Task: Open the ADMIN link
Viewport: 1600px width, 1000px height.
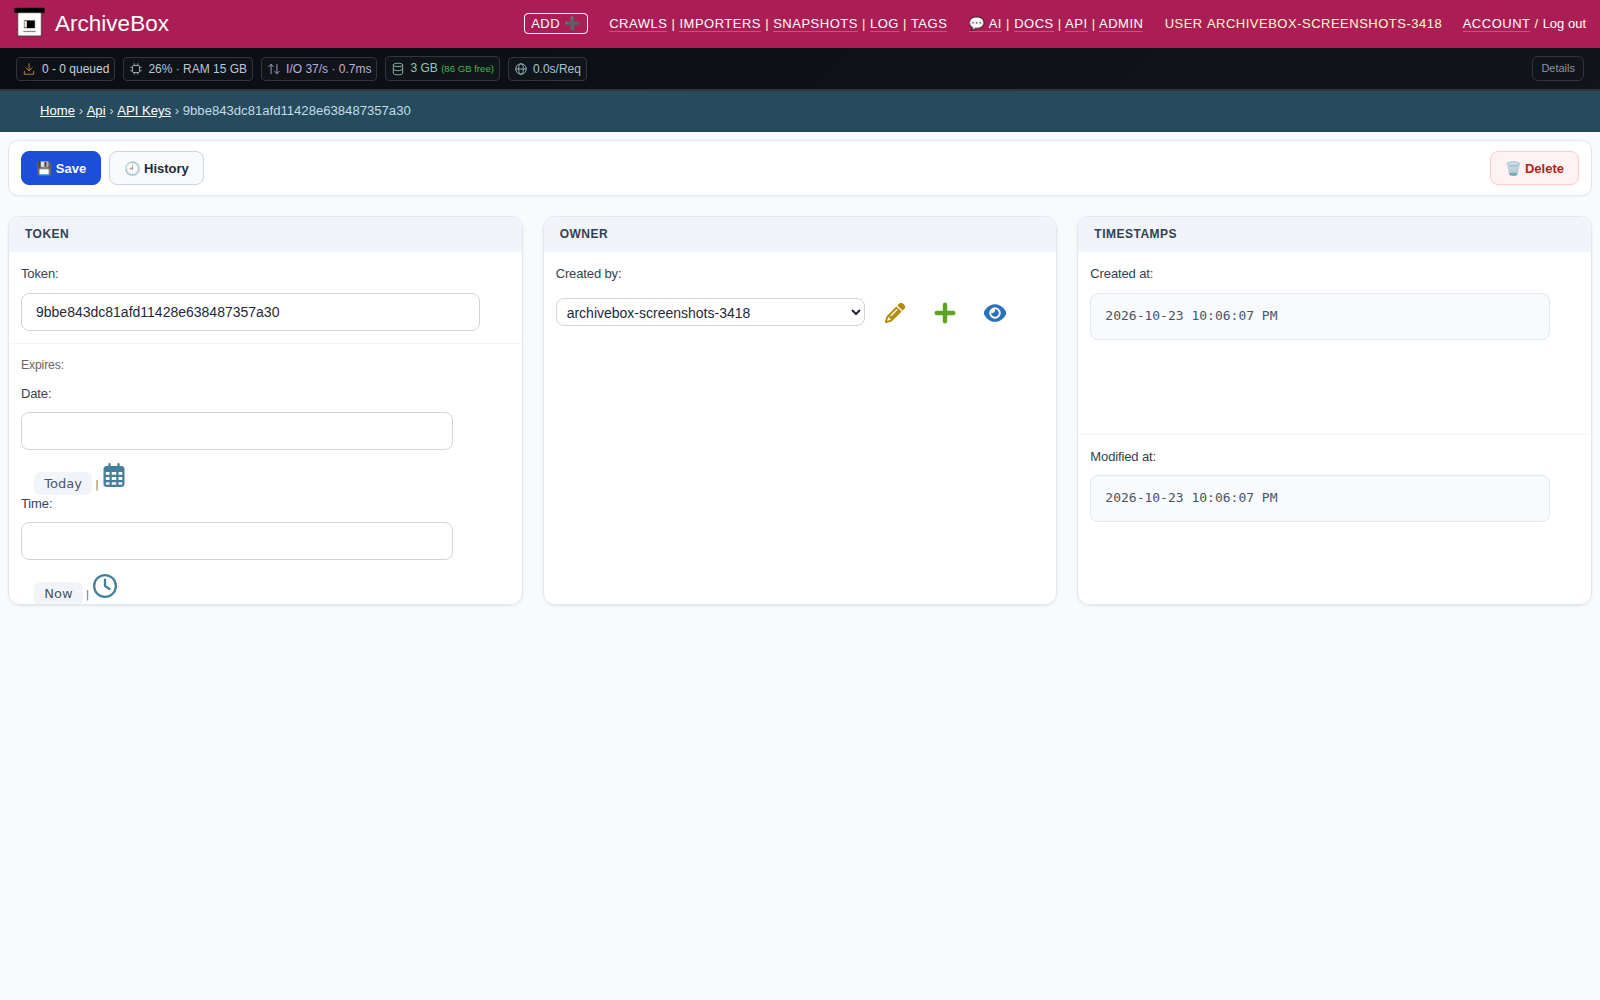Action: coord(1121,23)
